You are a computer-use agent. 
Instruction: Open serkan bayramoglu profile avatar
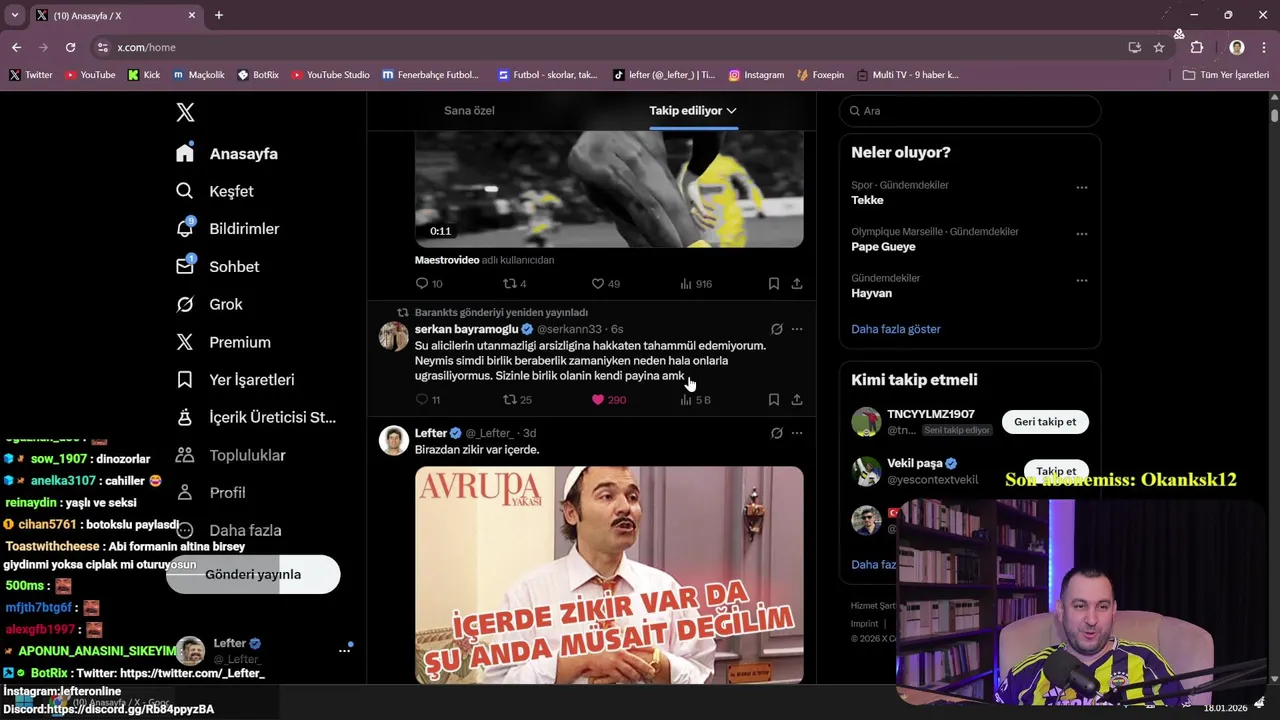coord(394,336)
